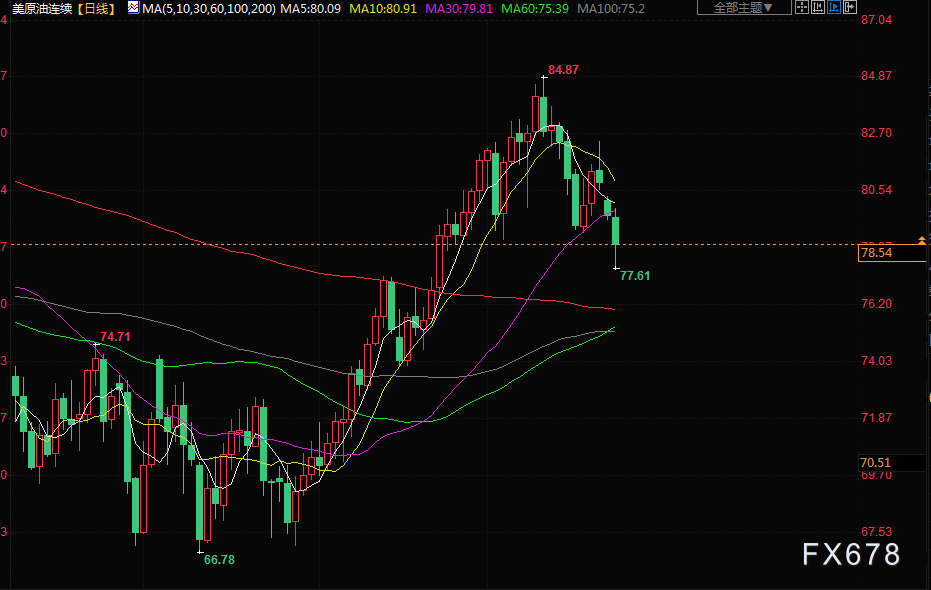Click the MA10:80.91 value
931x590 pixels.
coord(382,8)
